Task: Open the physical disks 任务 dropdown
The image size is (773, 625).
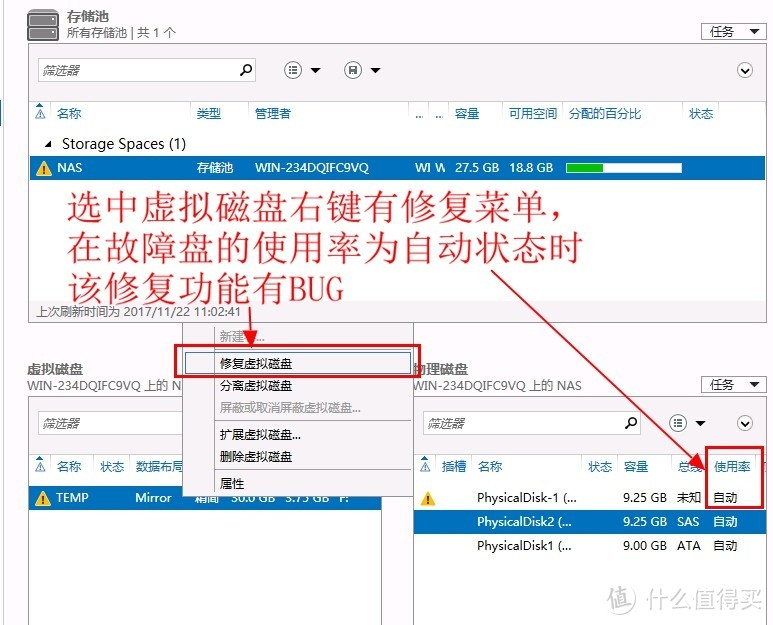Action: tap(734, 384)
